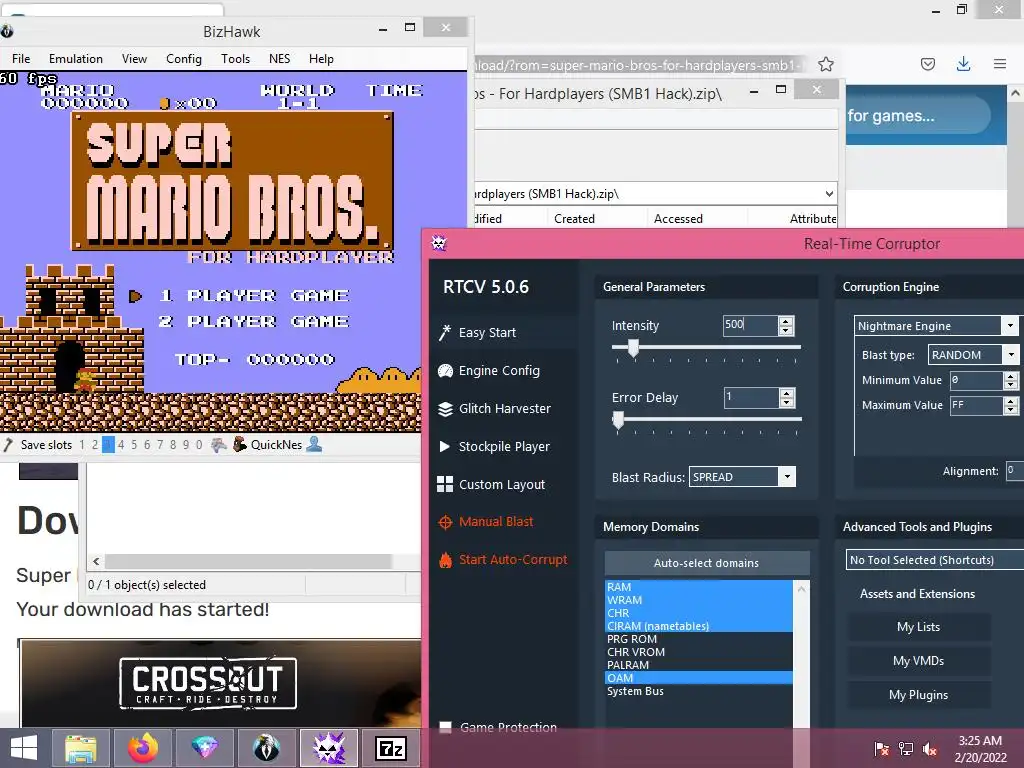Click the muted speaker tray icon
This screenshot has width=1024, height=768.
coord(929,748)
